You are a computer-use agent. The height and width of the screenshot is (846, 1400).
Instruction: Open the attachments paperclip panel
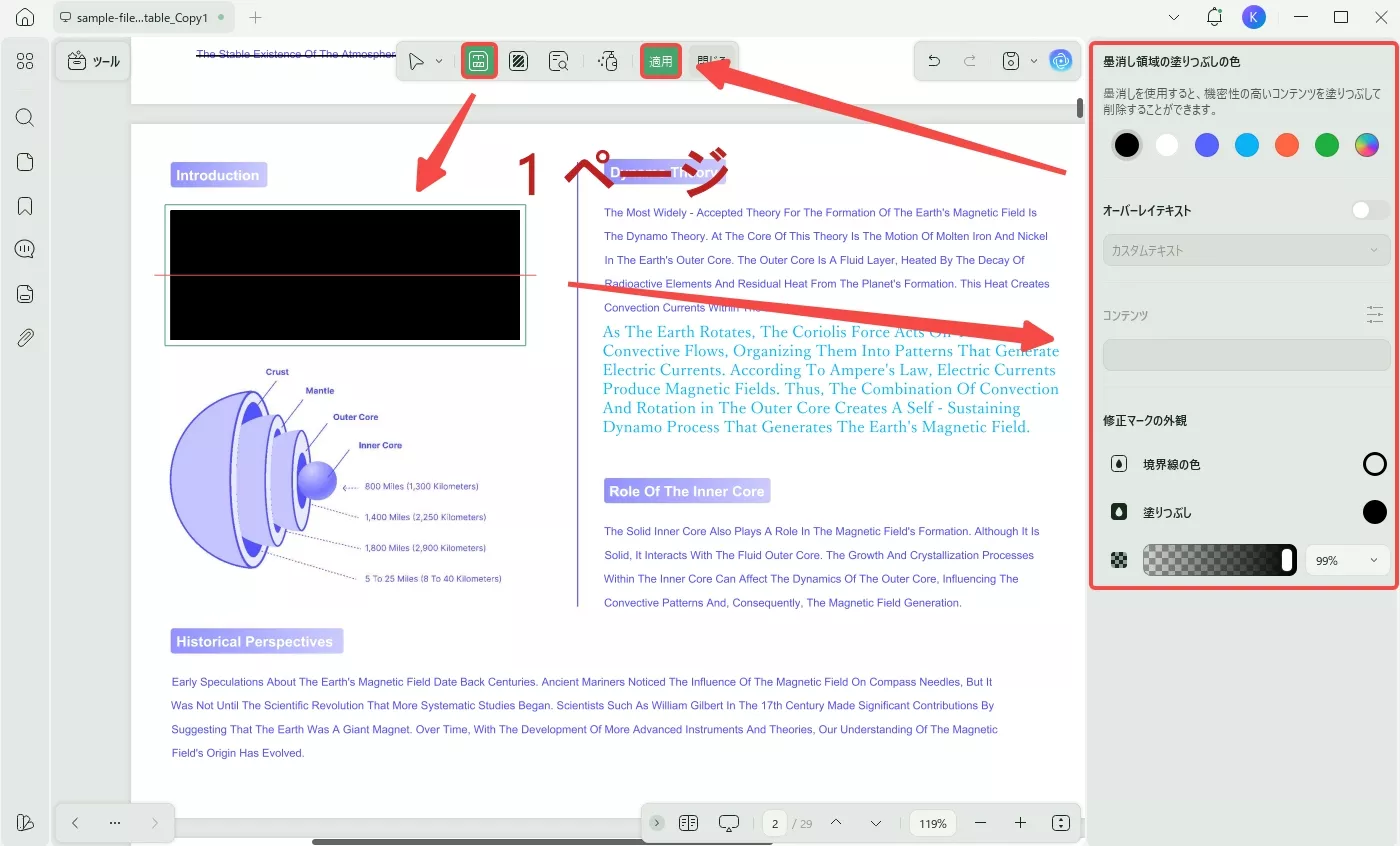[x=25, y=338]
